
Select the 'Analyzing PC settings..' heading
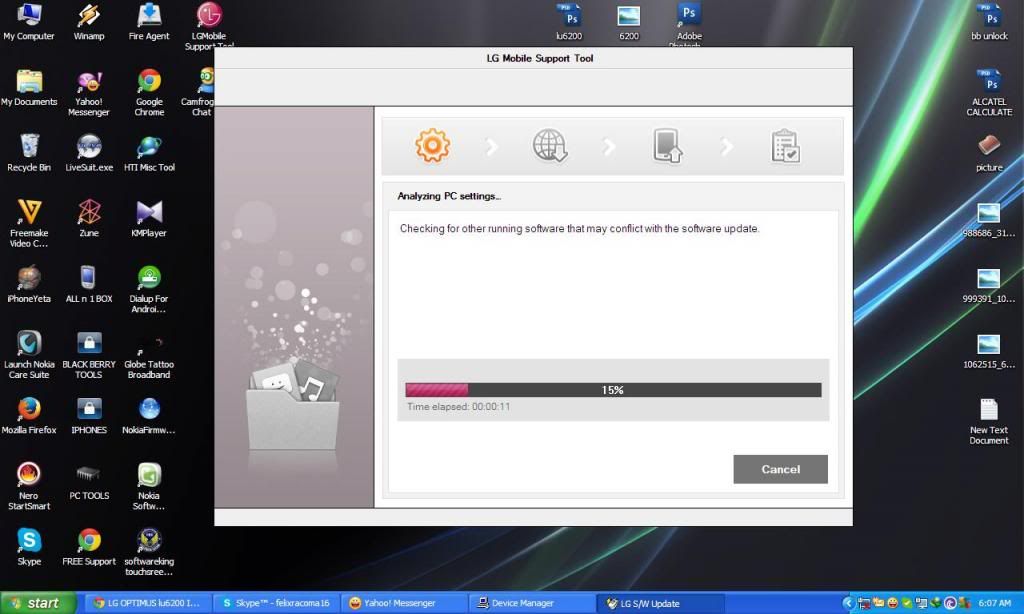449,196
